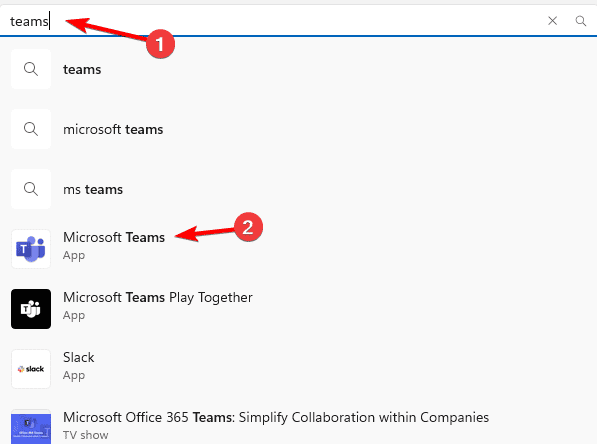Click the App label under Microsoft Teams
The width and height of the screenshot is (597, 444).
pos(74,256)
